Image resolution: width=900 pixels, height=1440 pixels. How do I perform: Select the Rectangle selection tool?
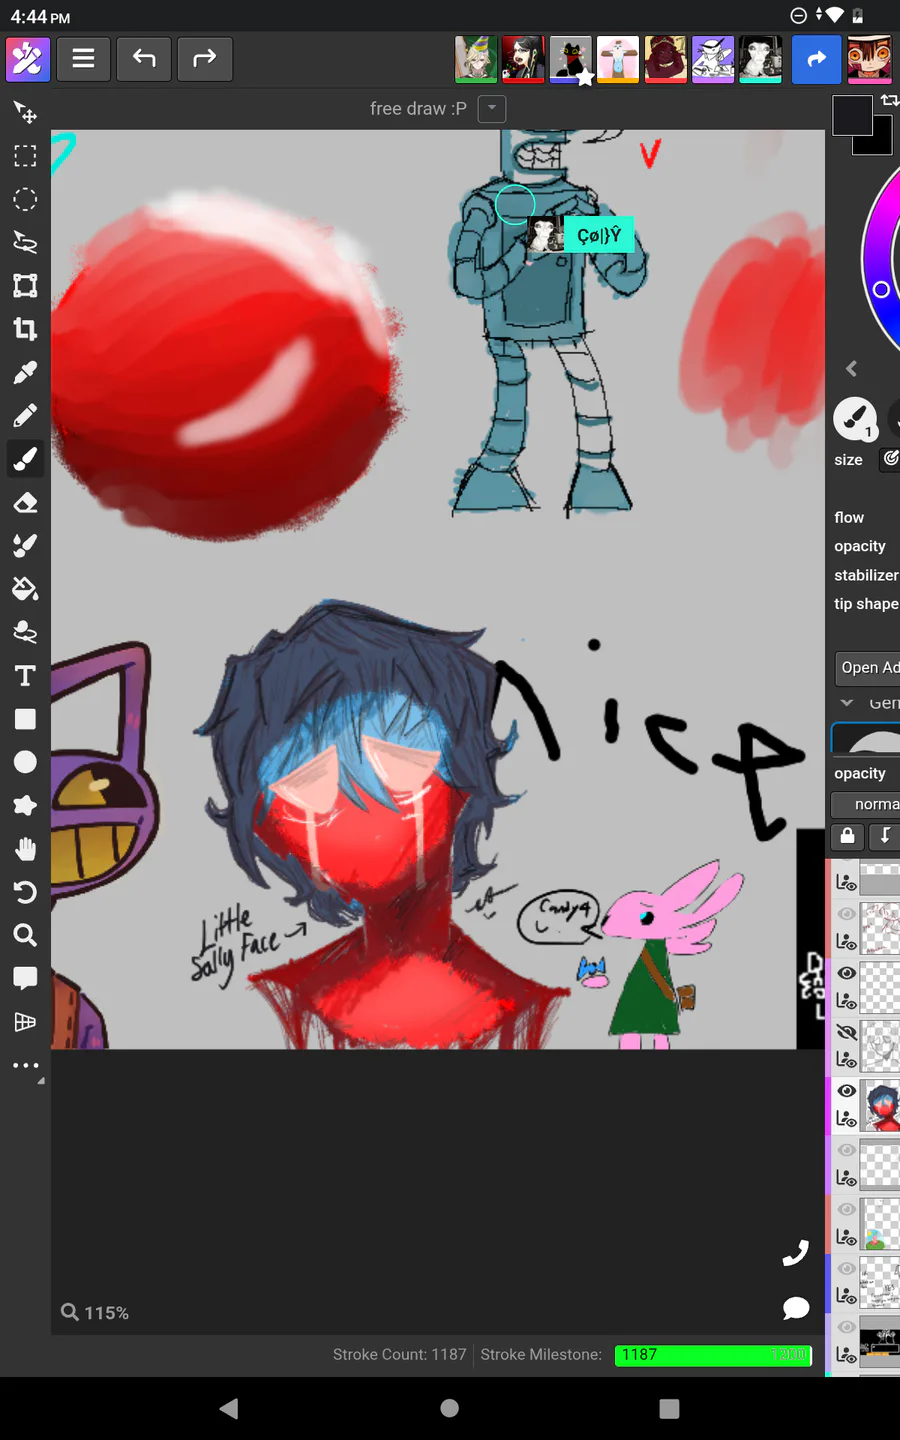(x=25, y=156)
